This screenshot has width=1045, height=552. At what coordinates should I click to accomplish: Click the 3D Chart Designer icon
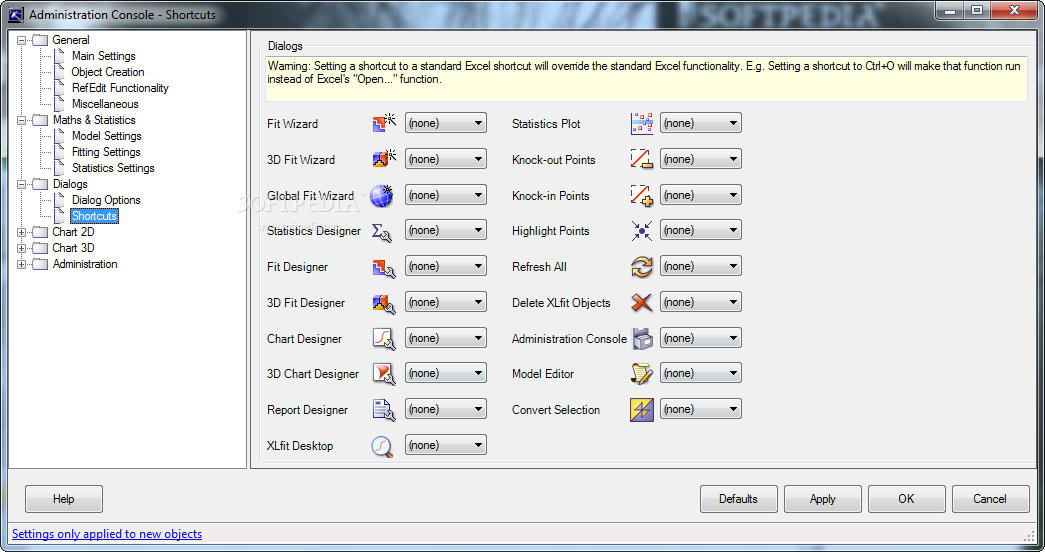384,374
